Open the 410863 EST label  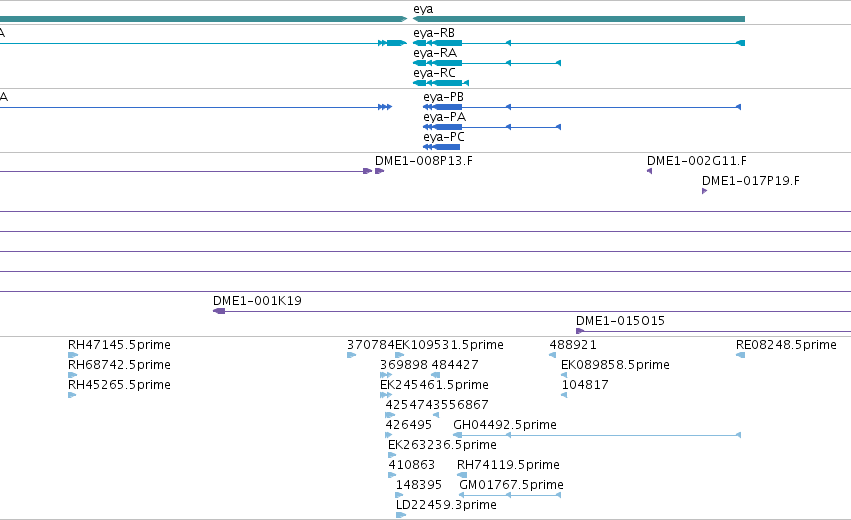click(x=411, y=465)
